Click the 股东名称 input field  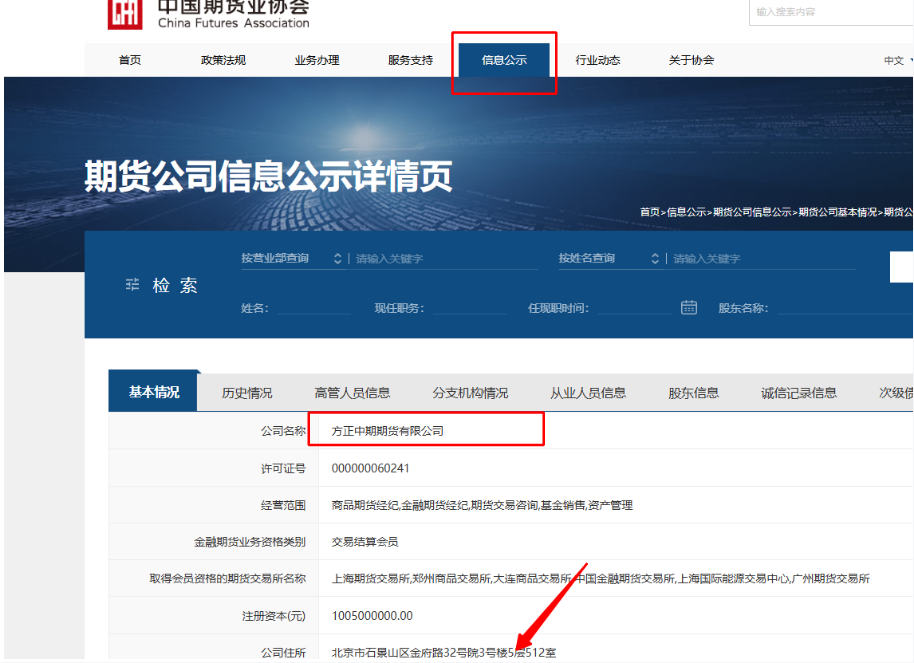point(845,308)
